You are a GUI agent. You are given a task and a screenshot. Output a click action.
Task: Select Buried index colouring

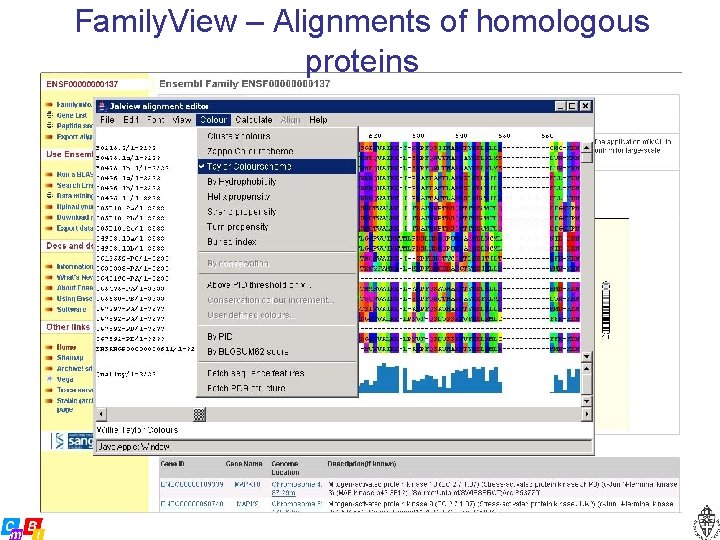(x=277, y=242)
